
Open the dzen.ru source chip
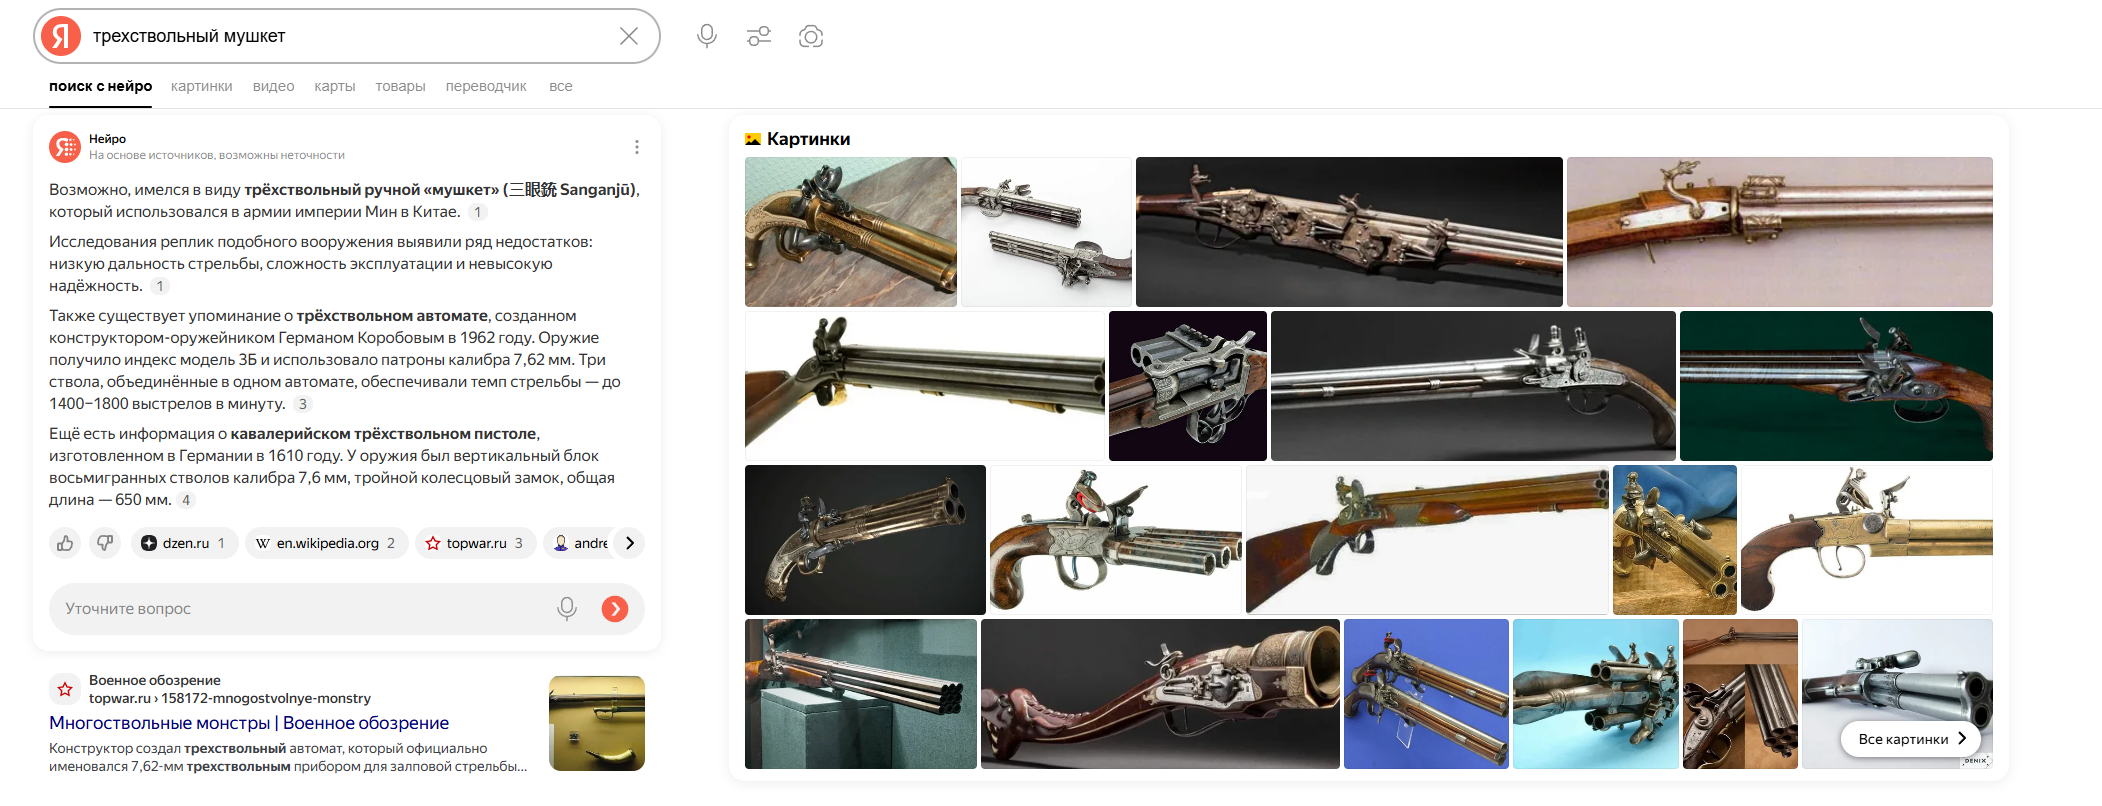click(185, 543)
